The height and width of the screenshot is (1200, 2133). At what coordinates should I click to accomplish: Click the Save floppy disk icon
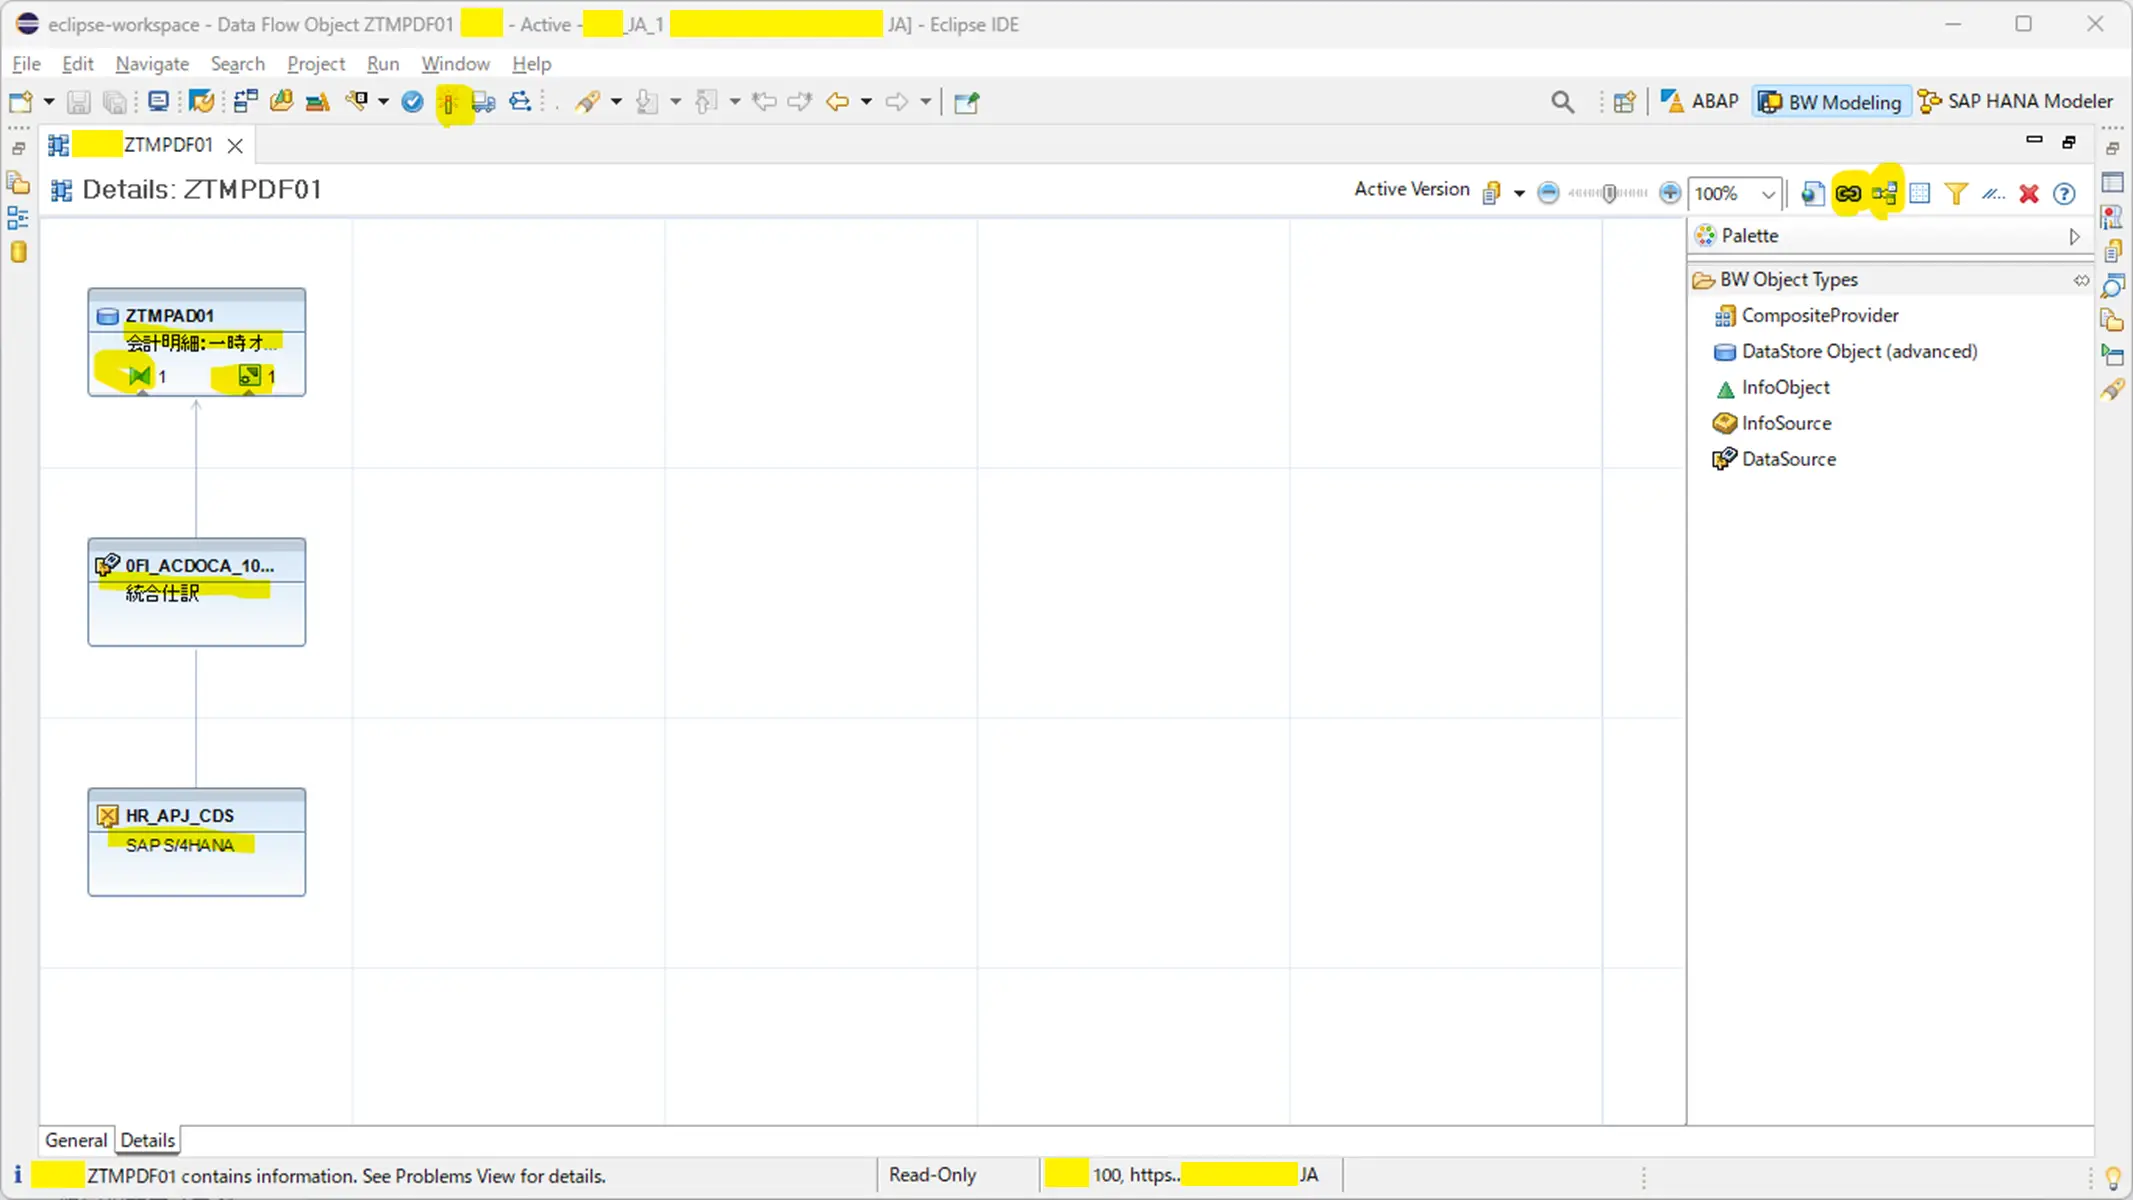(x=79, y=101)
